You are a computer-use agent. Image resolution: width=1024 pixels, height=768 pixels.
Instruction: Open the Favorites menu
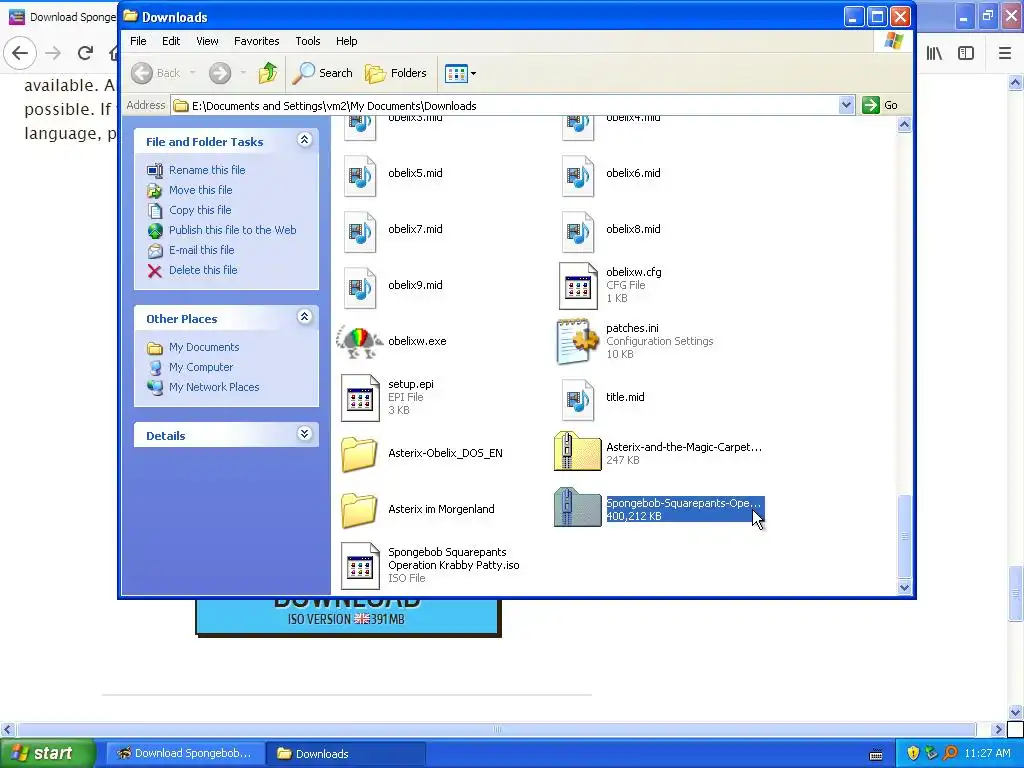[x=257, y=41]
